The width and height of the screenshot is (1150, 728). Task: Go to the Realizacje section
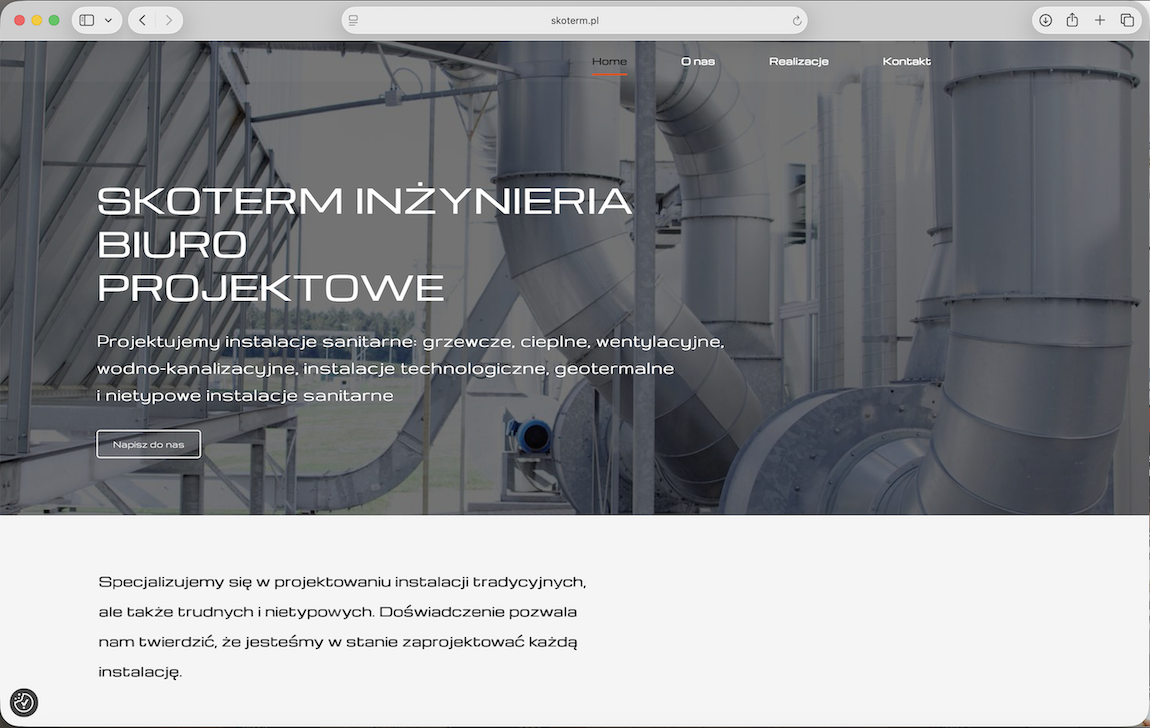(798, 62)
